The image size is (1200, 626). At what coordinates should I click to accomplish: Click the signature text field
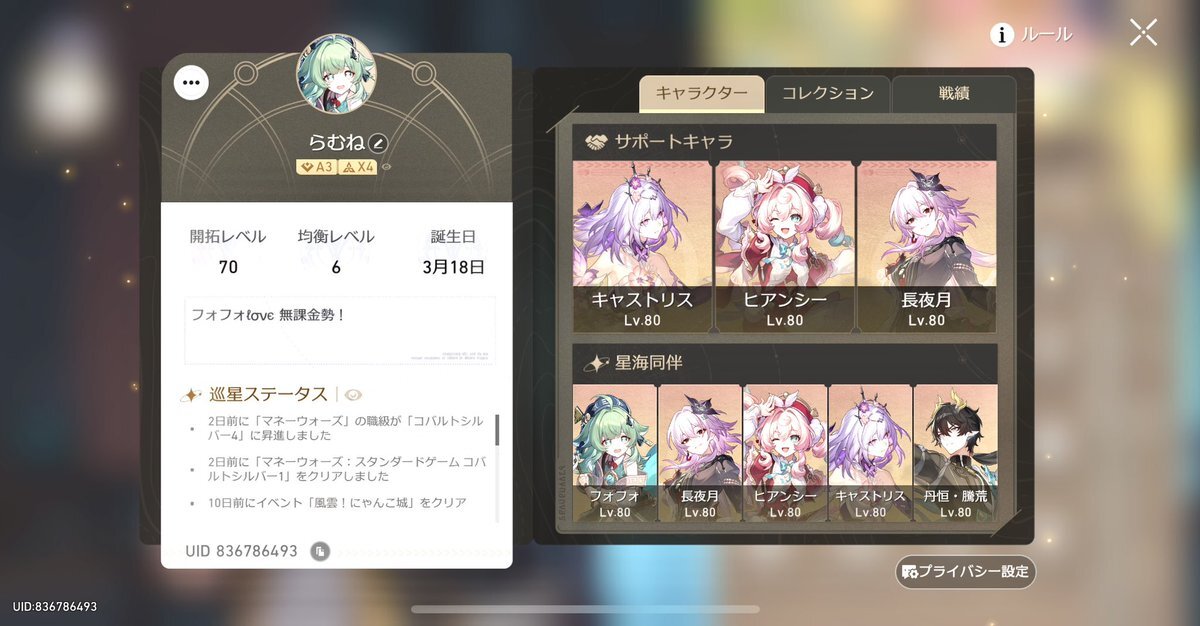click(340, 330)
